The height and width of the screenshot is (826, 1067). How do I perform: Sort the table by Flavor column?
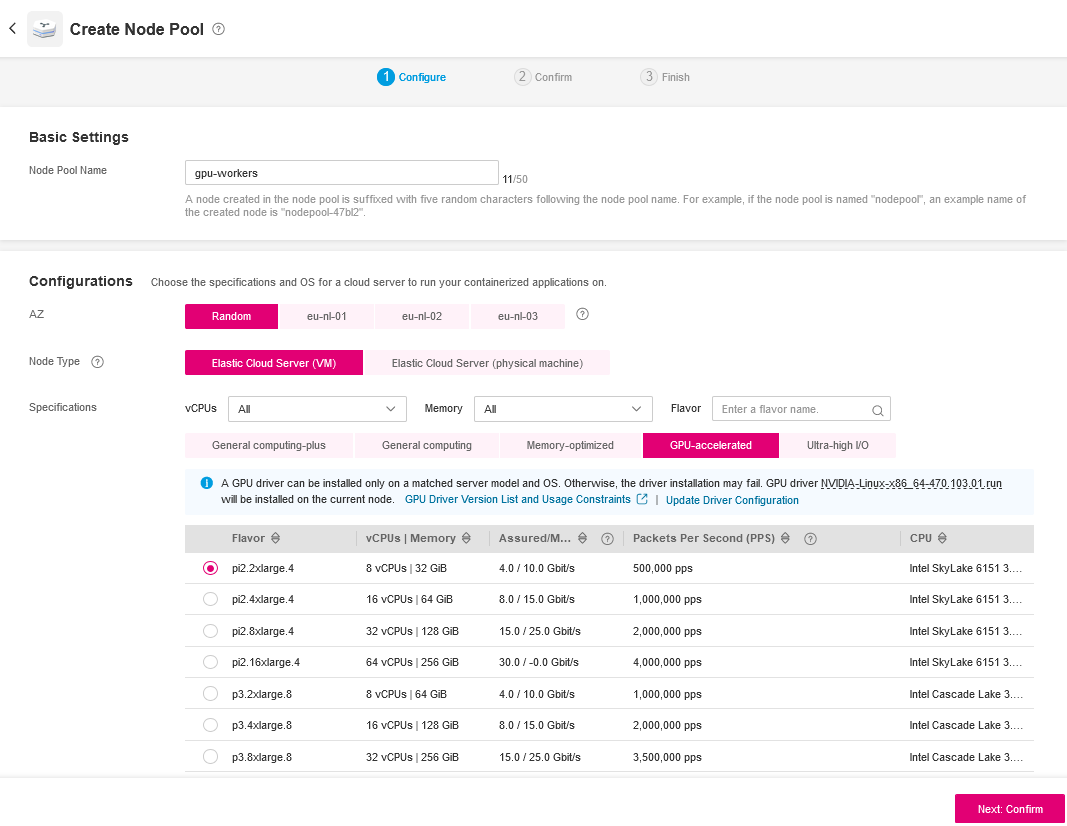[x=275, y=538]
